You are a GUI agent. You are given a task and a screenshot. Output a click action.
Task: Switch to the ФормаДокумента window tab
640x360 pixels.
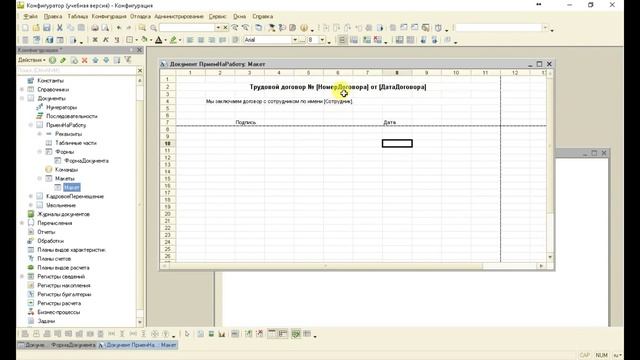(57, 345)
